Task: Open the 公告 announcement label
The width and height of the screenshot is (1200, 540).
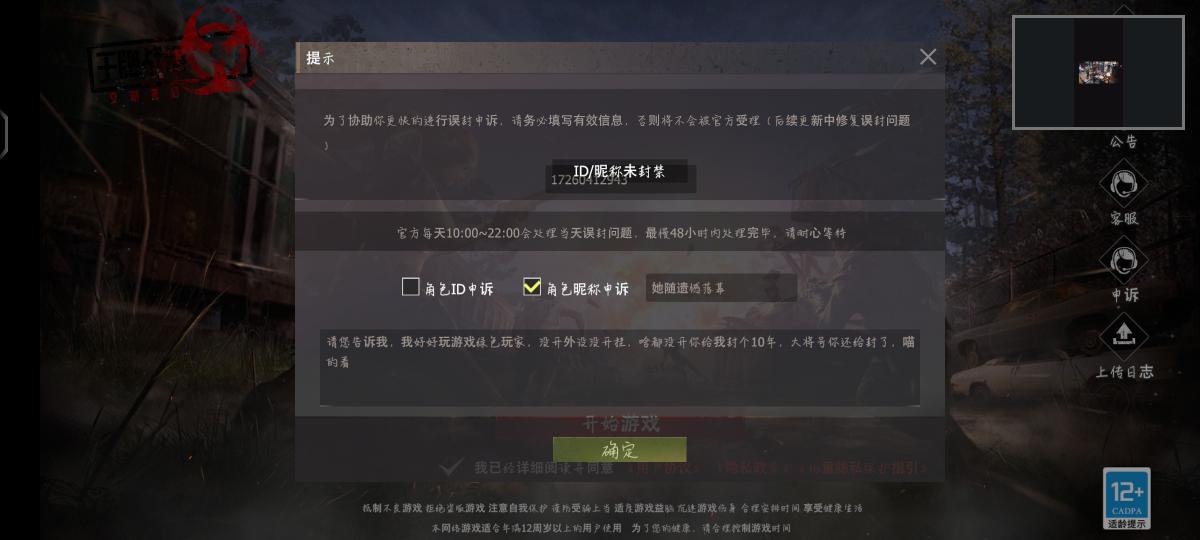Action: tap(1123, 142)
